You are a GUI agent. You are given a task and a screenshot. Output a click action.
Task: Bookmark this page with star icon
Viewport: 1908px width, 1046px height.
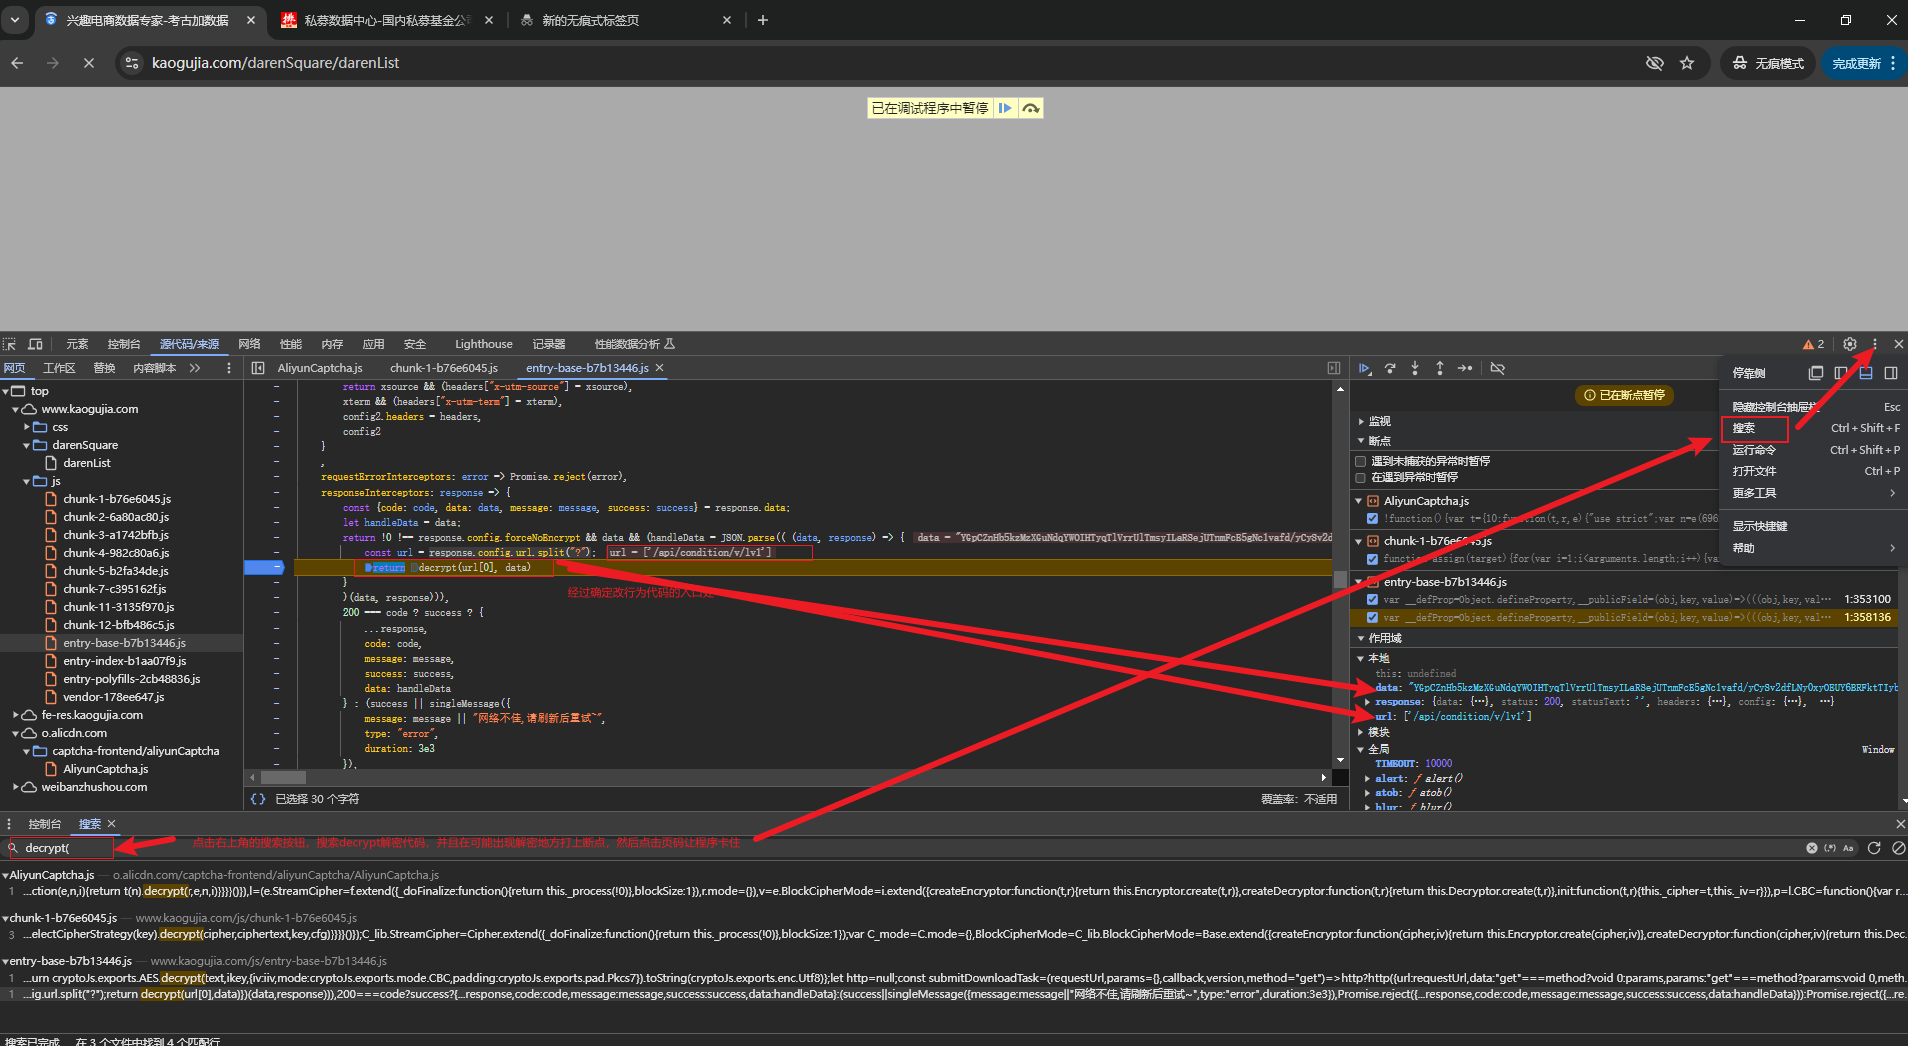[1687, 63]
